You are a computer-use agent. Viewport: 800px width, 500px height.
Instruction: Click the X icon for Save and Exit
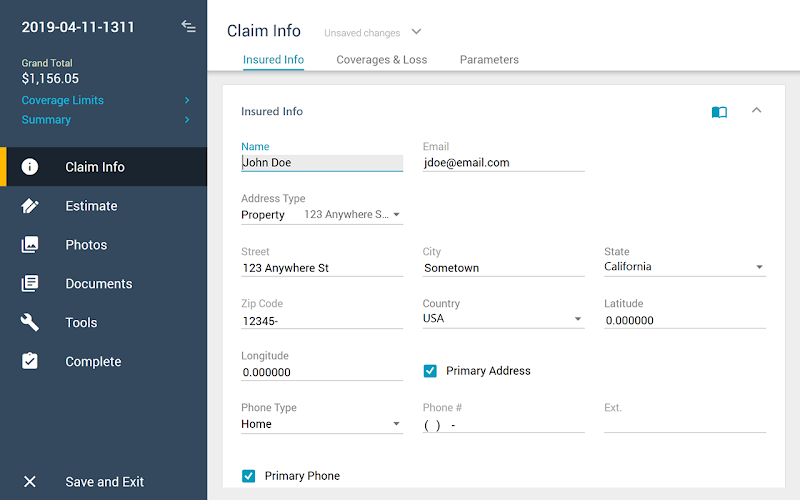pyautogui.click(x=30, y=481)
